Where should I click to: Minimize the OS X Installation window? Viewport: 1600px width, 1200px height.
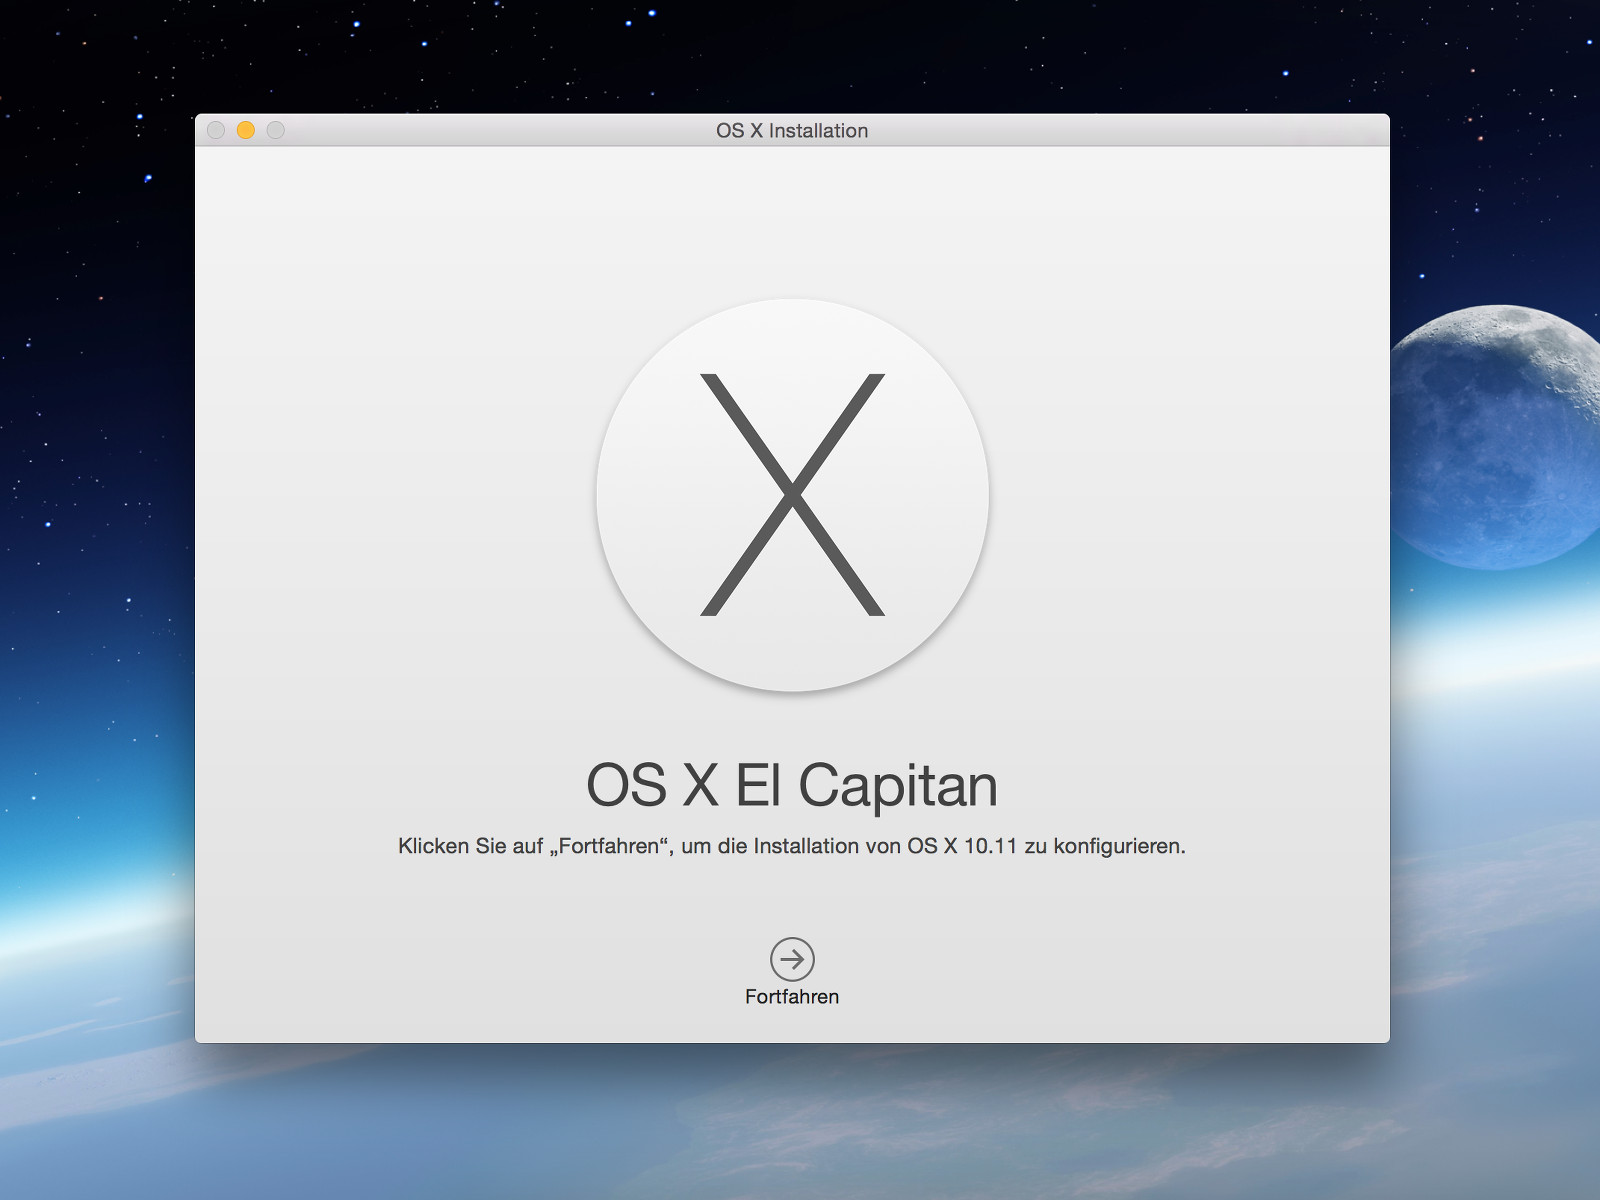246,130
